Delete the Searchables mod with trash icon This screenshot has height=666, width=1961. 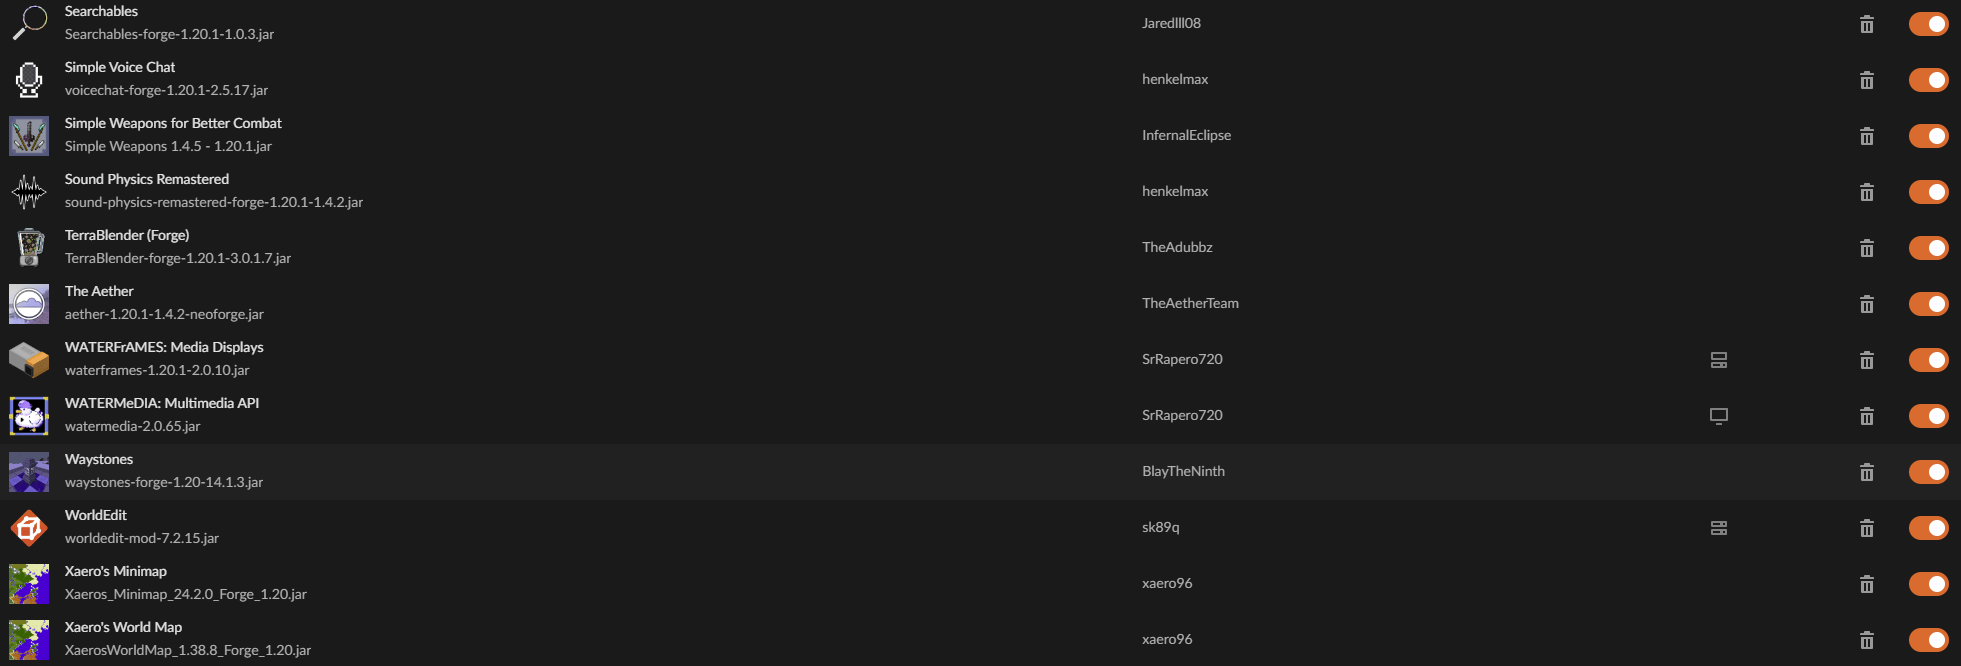(x=1866, y=24)
